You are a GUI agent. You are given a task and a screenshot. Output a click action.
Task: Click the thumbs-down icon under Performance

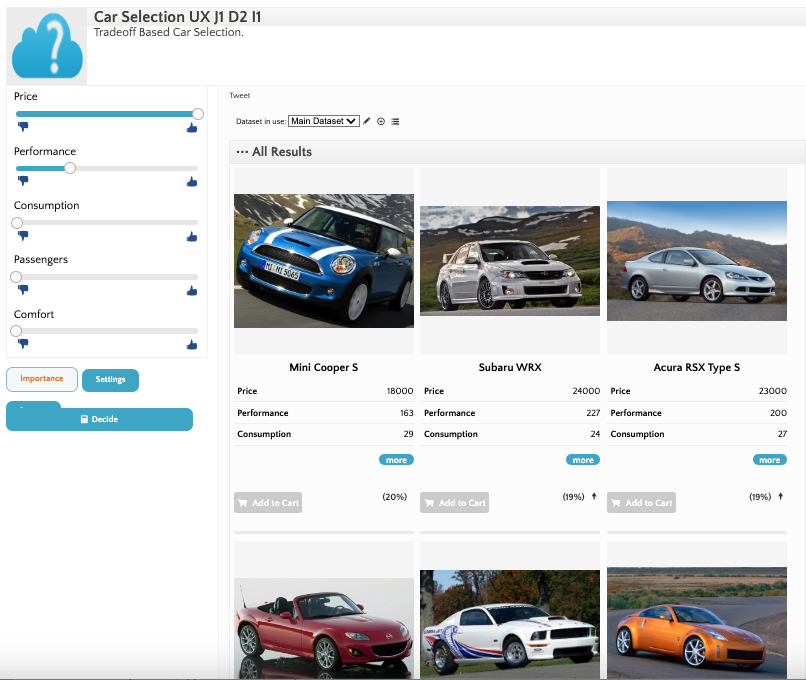point(21,182)
